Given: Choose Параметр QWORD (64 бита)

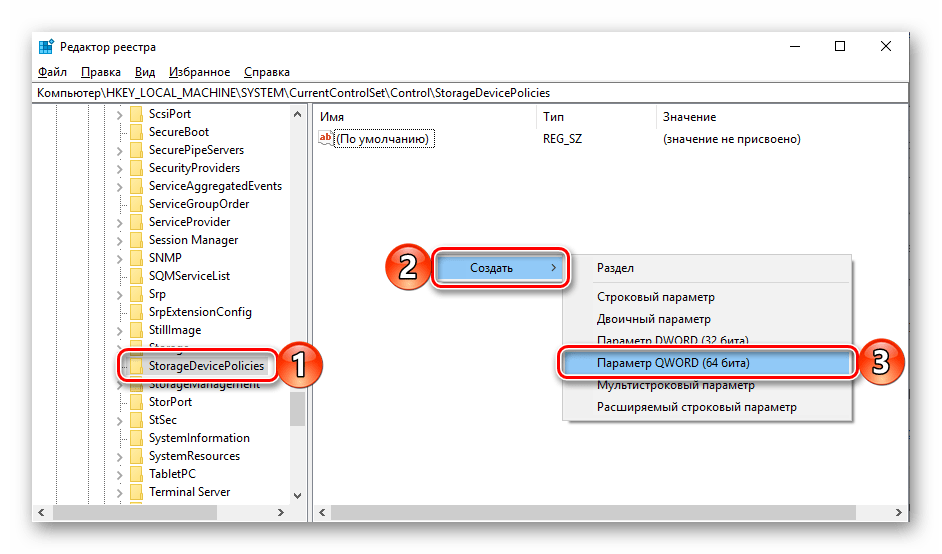Looking at the screenshot, I should click(x=706, y=363).
